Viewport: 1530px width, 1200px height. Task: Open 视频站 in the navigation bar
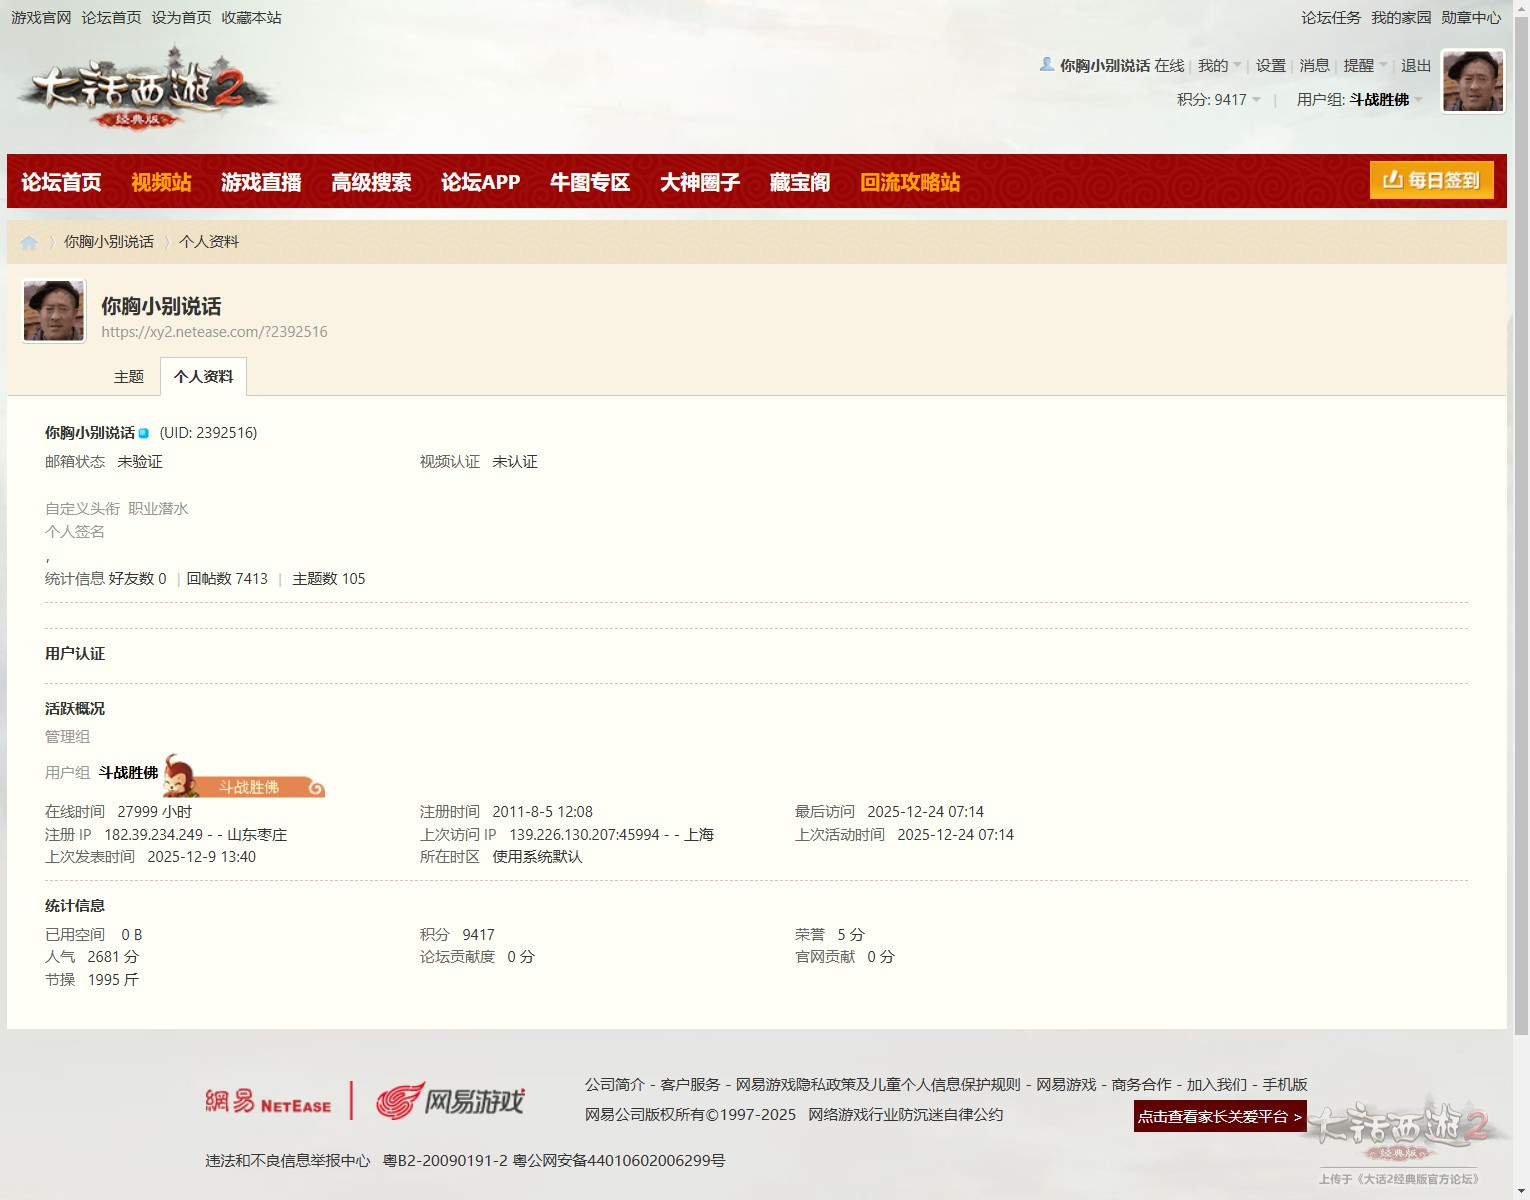(161, 182)
